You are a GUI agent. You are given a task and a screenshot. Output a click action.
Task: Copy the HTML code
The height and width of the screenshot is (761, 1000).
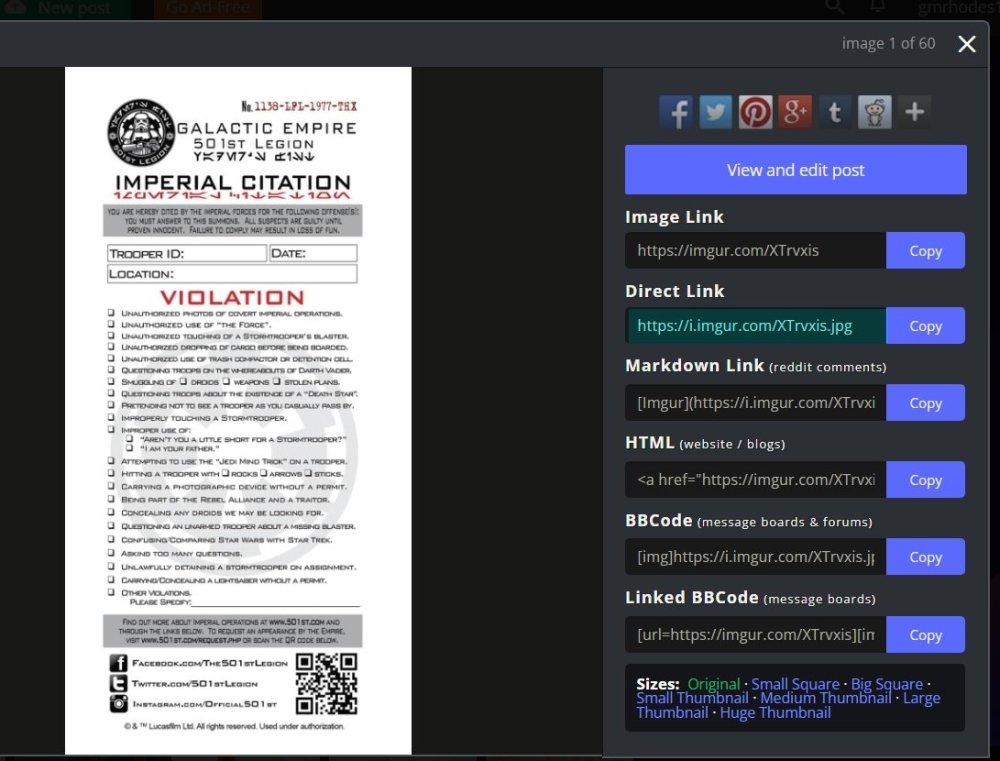point(925,480)
